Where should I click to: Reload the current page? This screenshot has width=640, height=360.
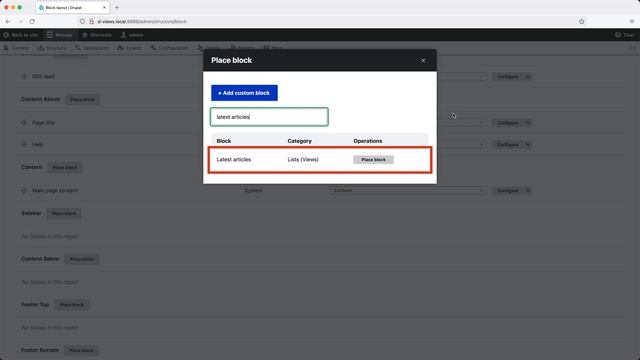tap(32, 21)
